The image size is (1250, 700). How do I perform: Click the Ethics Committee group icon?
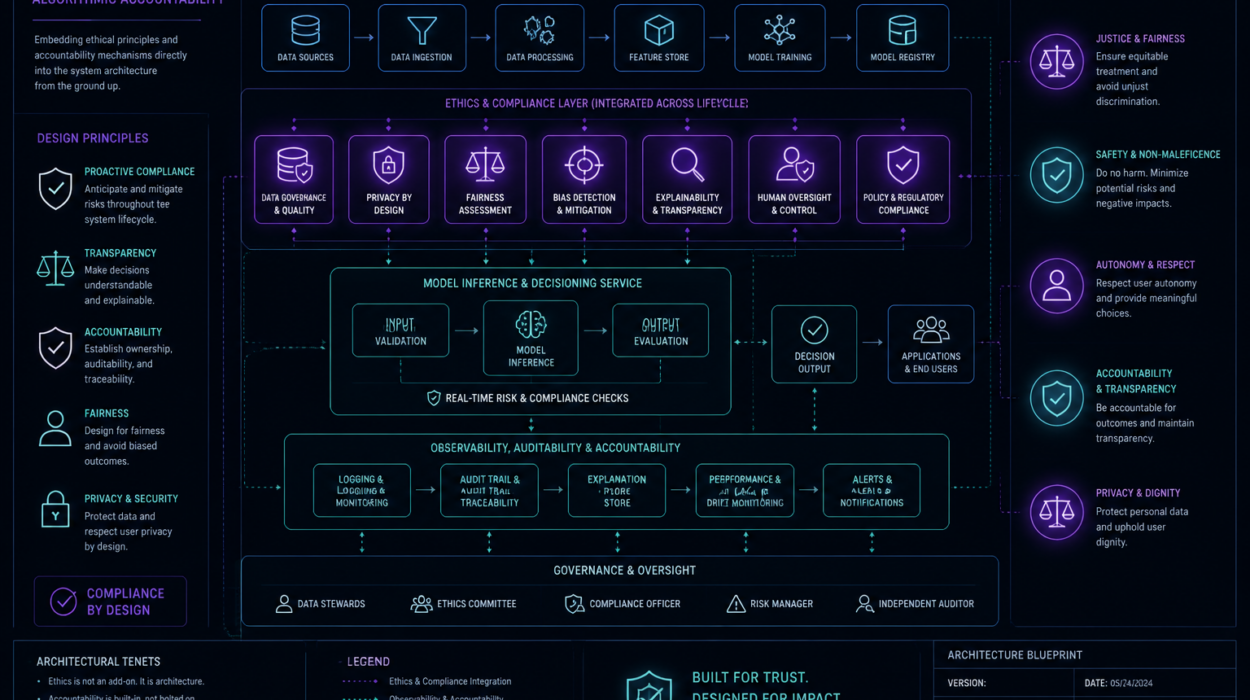[421, 604]
